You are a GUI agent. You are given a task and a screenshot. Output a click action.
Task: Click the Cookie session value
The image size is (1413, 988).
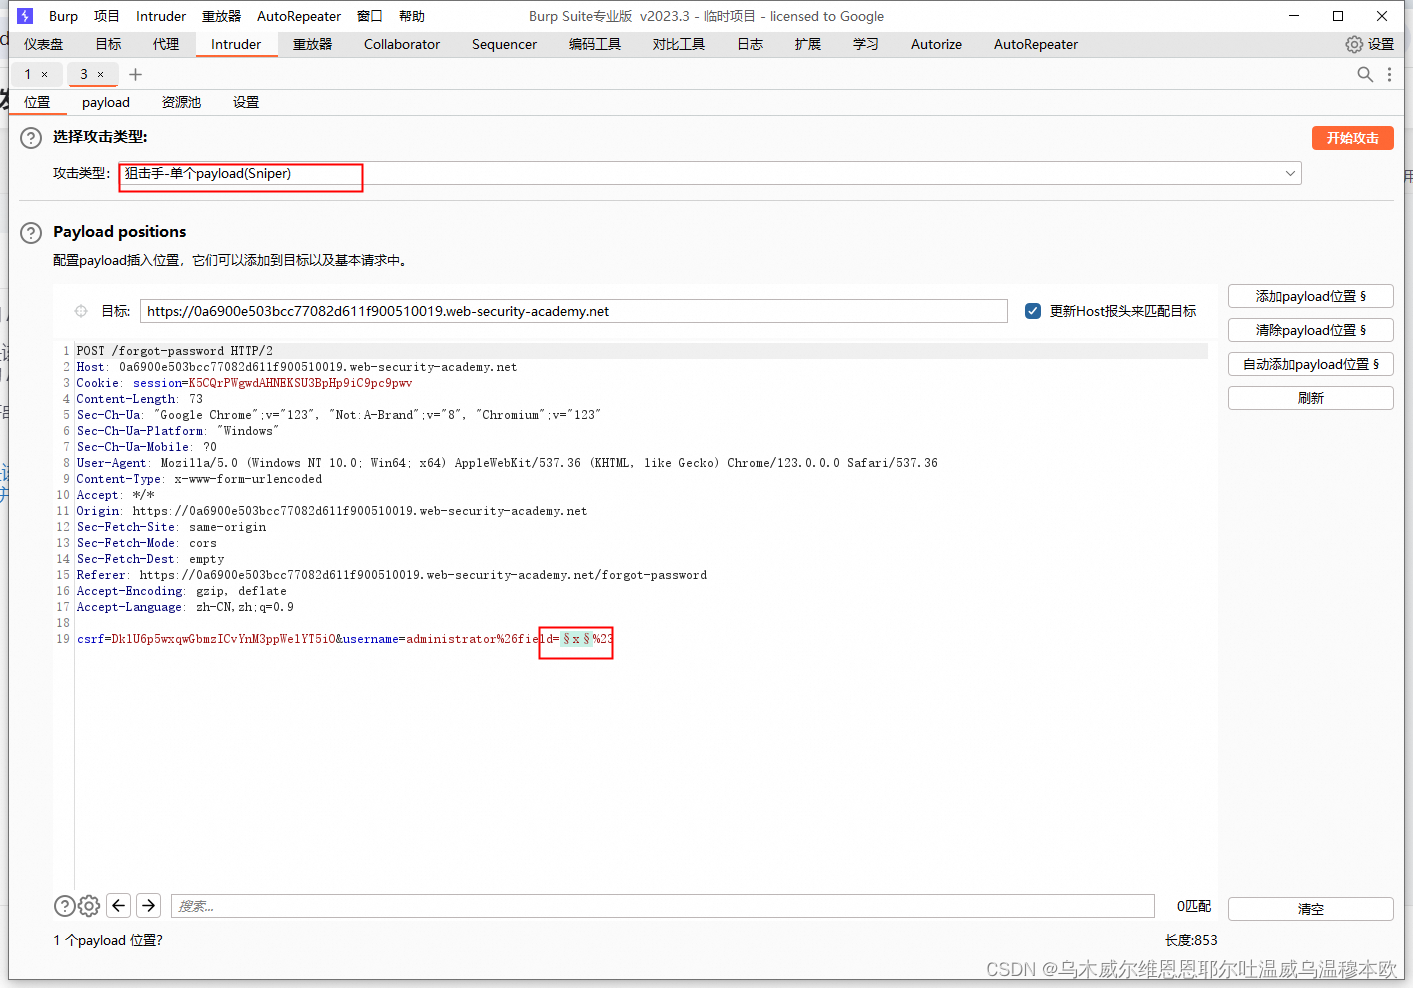300,383
